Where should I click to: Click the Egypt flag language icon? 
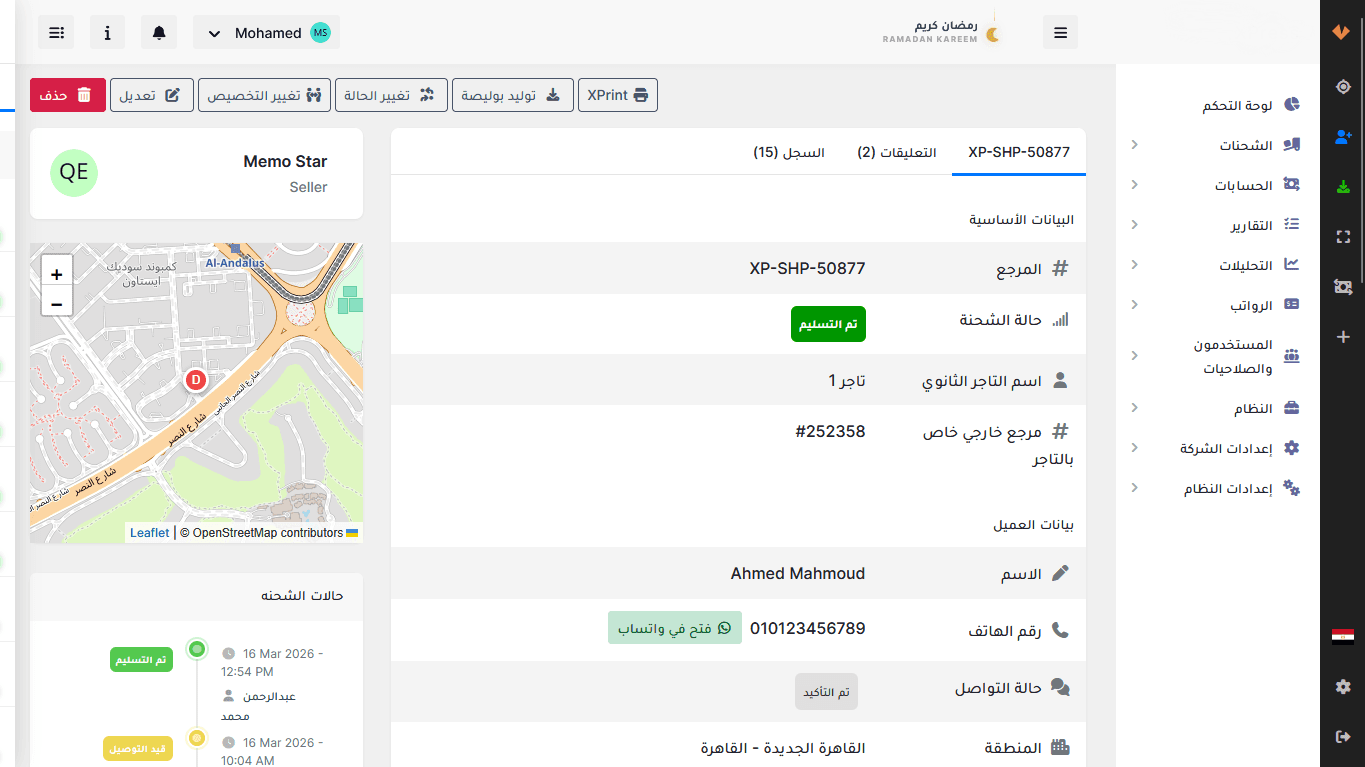1342,636
